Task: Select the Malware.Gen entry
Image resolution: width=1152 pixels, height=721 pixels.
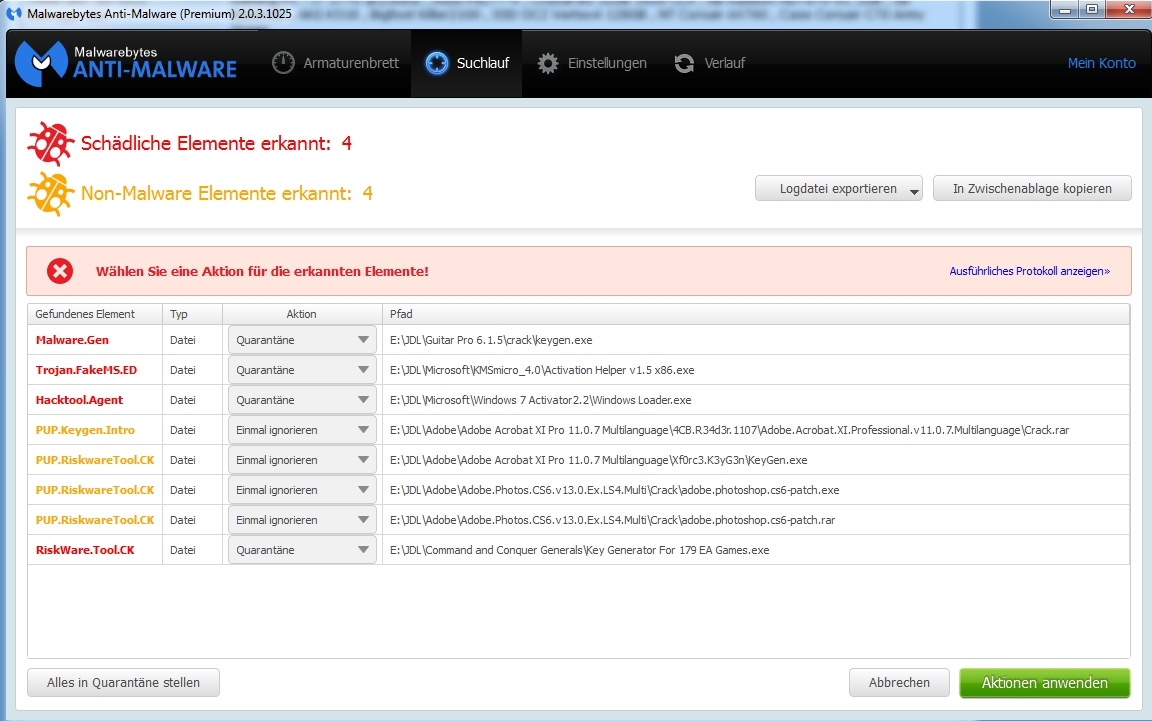Action: click(x=72, y=340)
